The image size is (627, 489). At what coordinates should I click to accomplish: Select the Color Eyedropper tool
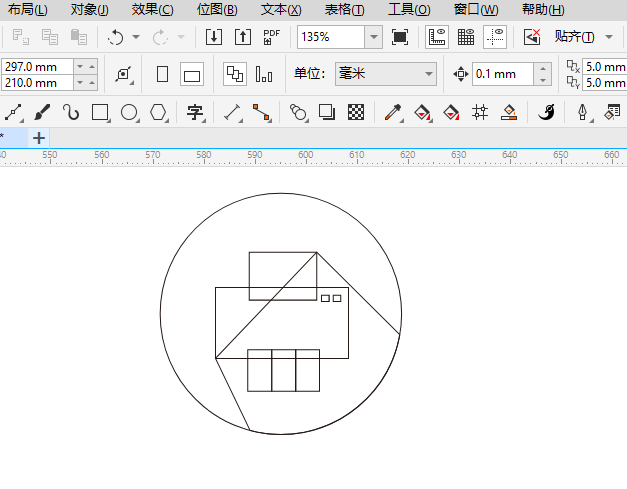pos(393,112)
